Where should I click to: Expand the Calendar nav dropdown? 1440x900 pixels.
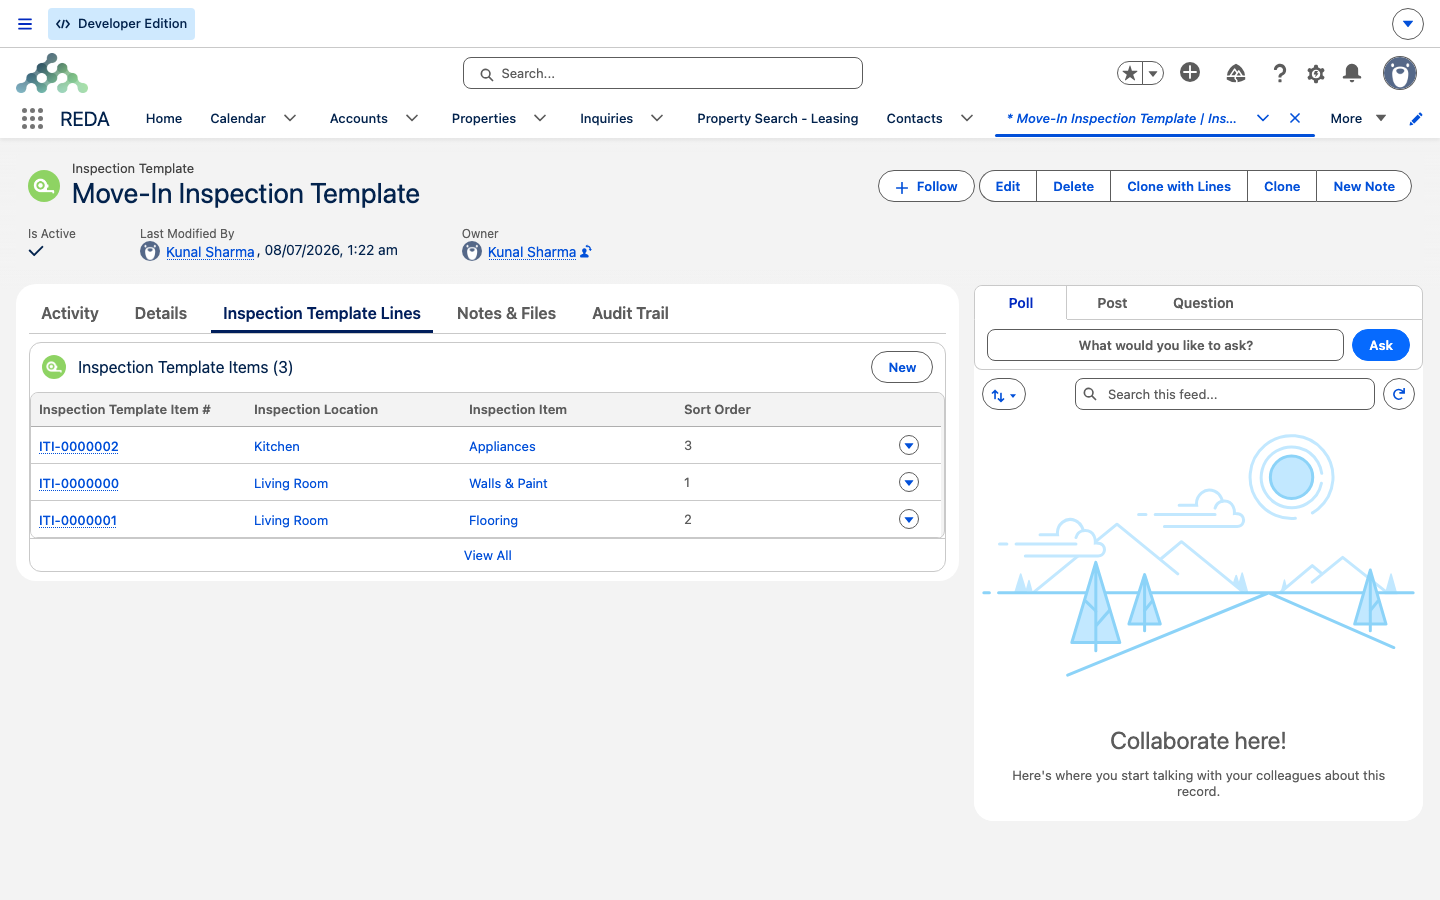(x=290, y=118)
